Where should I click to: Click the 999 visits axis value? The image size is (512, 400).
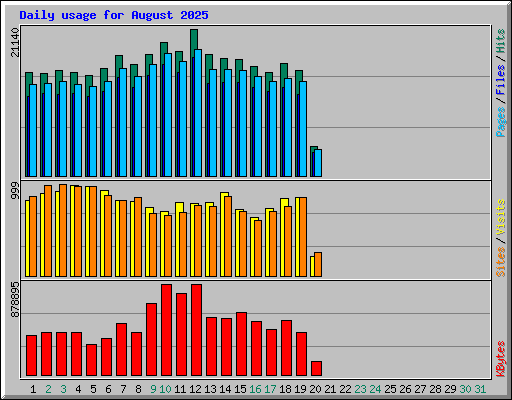[15, 191]
